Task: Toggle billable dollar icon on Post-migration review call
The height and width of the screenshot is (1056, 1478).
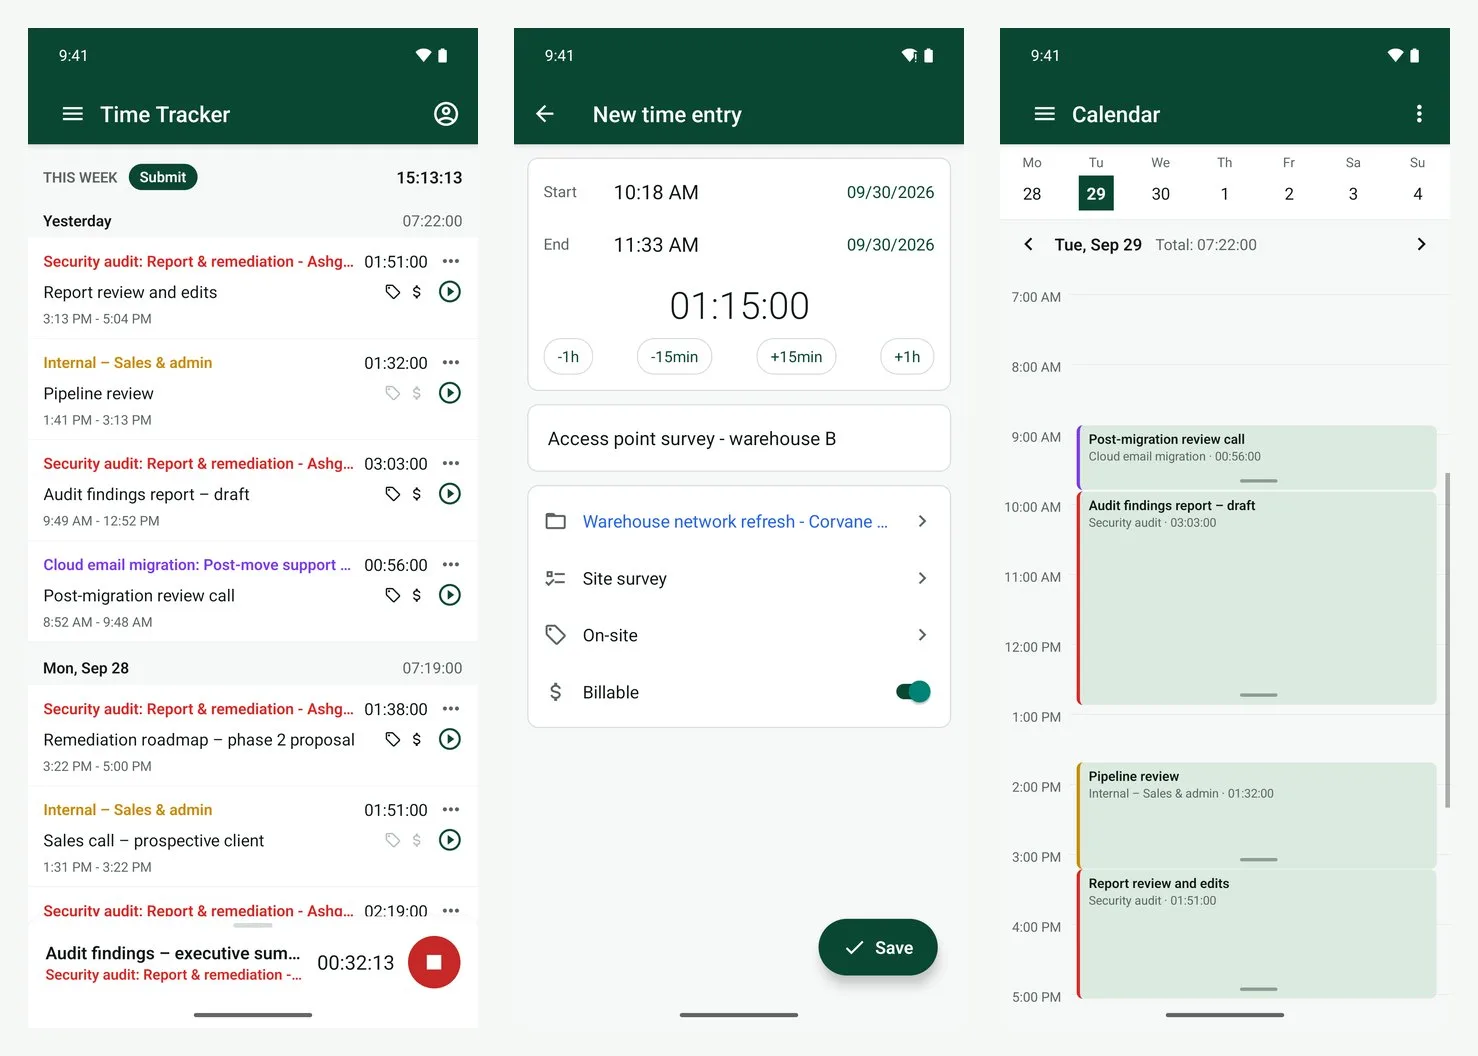Action: click(417, 595)
